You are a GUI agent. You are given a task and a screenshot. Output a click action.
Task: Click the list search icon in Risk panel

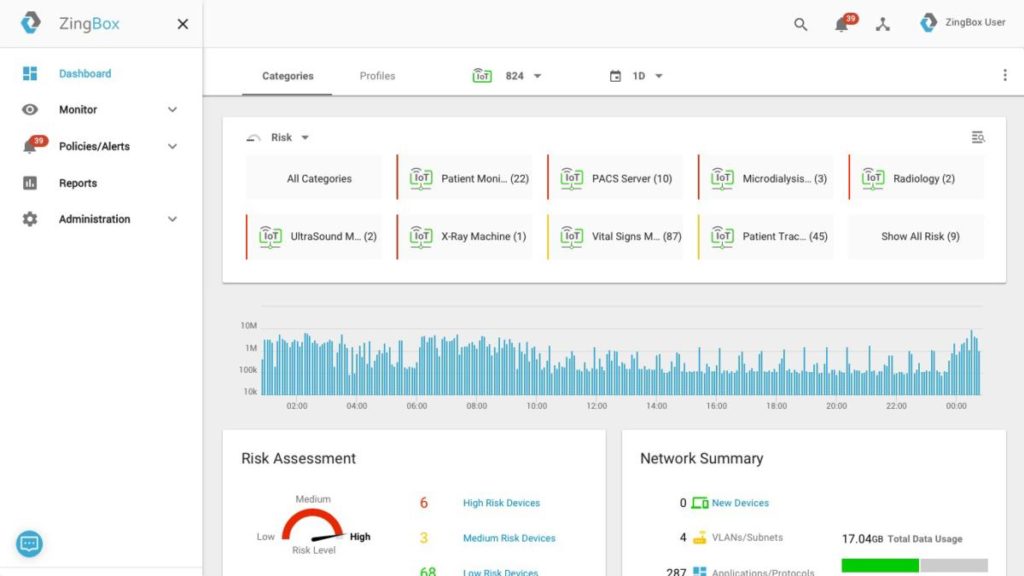[x=978, y=138]
